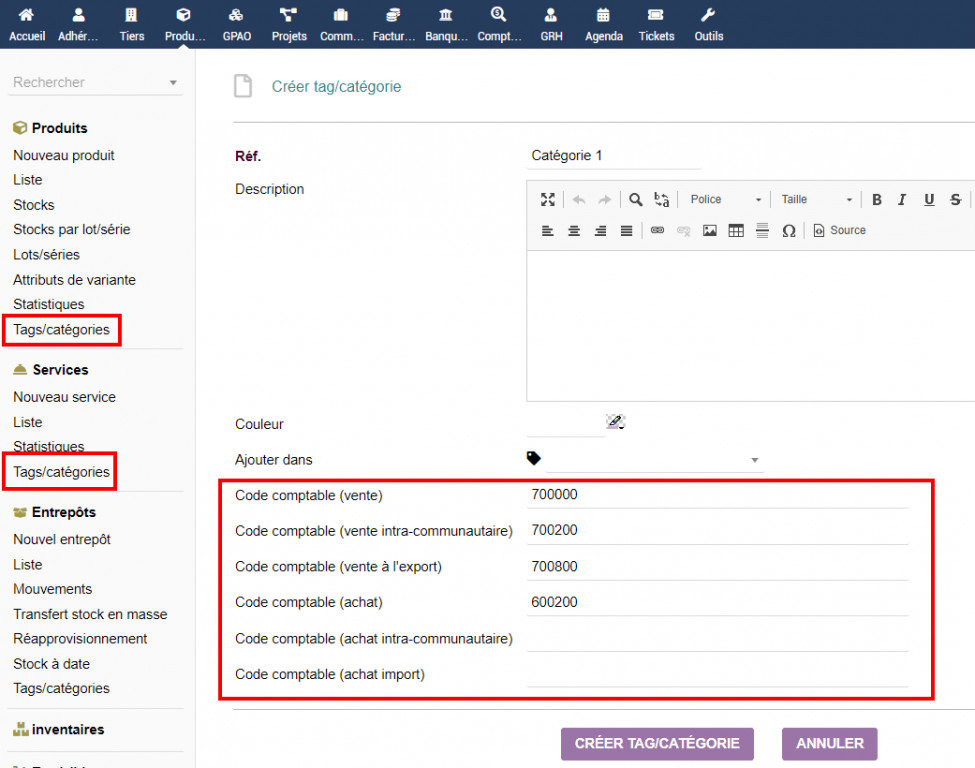Insert a special character (Omega)
Screen dimensions: 975x768
pos(788,231)
